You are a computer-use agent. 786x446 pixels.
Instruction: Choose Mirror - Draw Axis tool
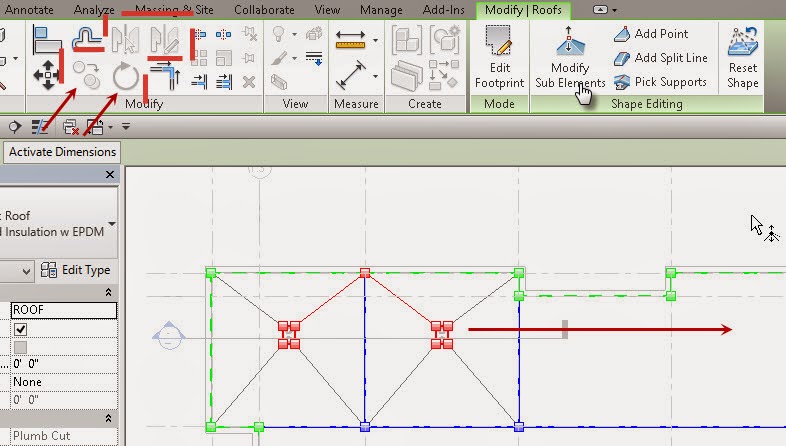click(164, 41)
